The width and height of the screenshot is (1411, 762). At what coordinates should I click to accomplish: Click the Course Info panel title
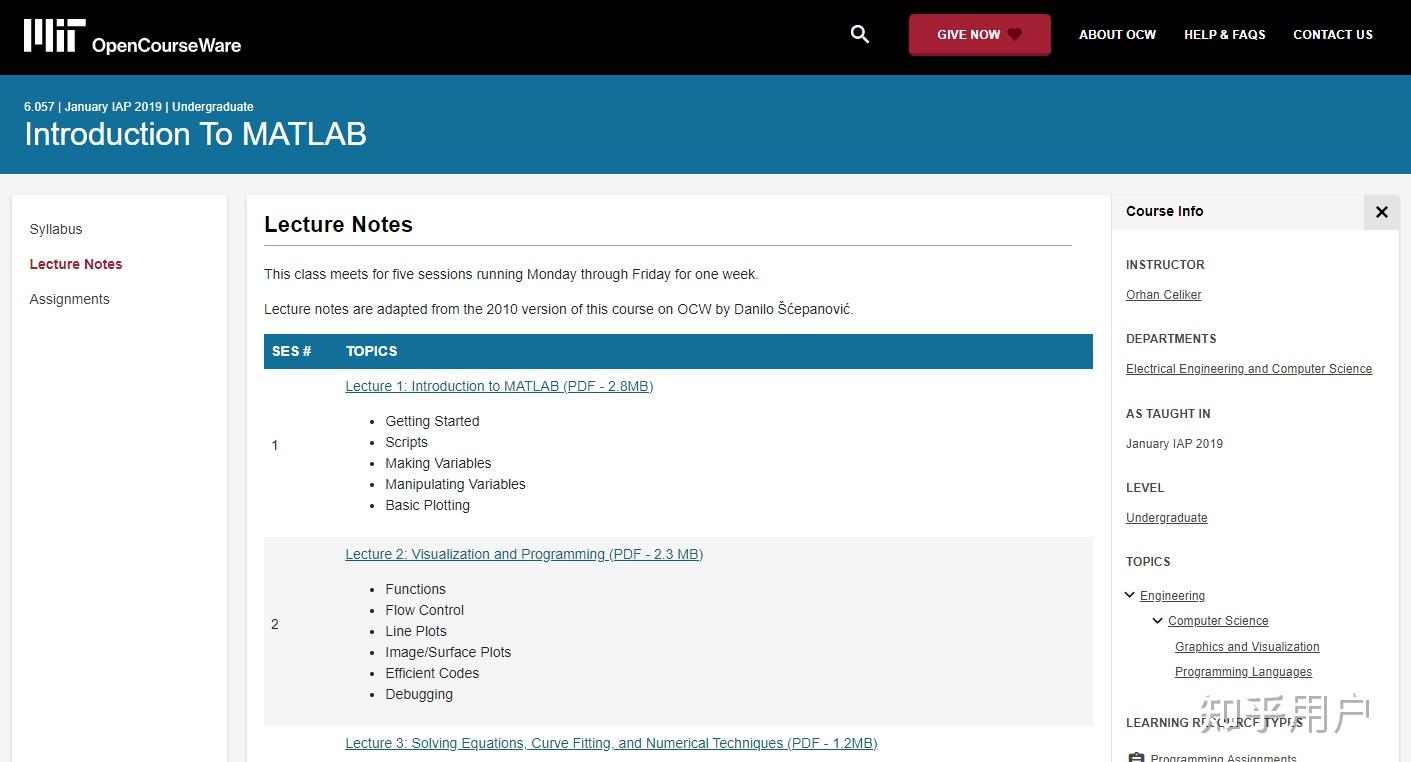tap(1164, 211)
